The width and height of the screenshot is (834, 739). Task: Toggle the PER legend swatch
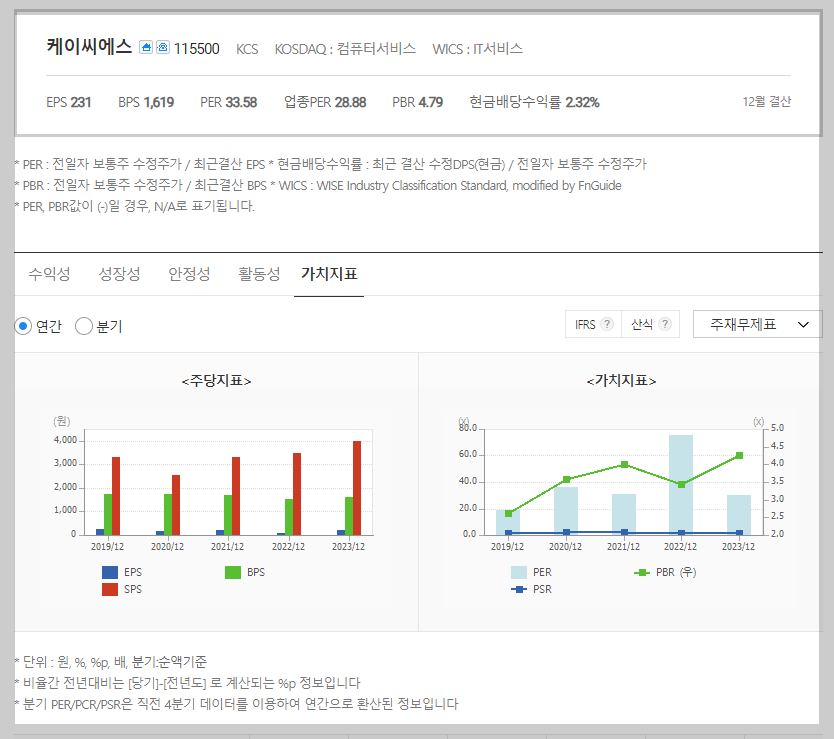[x=519, y=572]
